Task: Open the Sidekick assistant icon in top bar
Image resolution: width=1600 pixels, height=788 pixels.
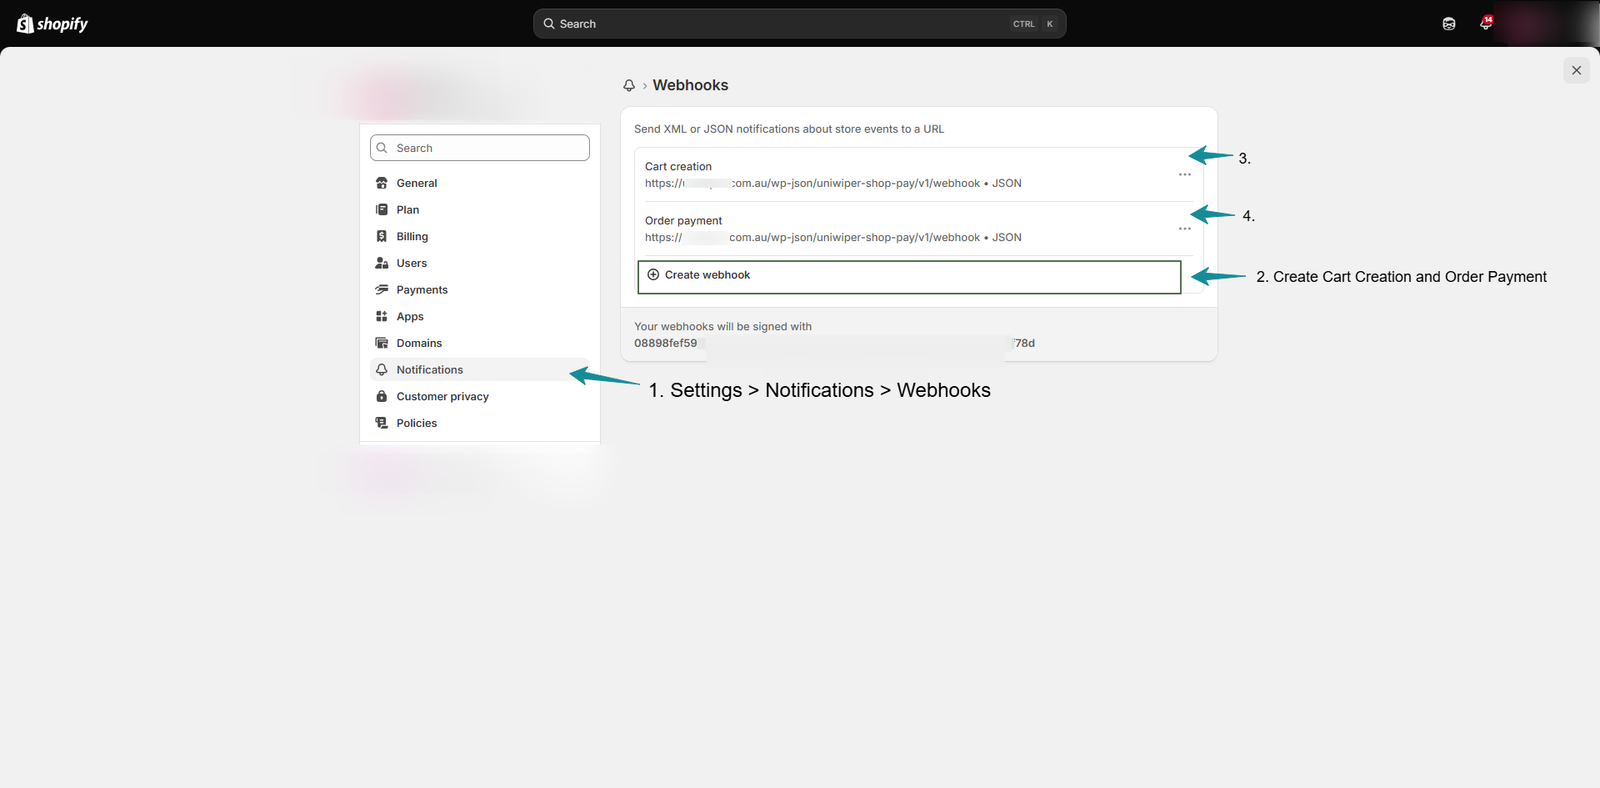Action: pyautogui.click(x=1449, y=24)
